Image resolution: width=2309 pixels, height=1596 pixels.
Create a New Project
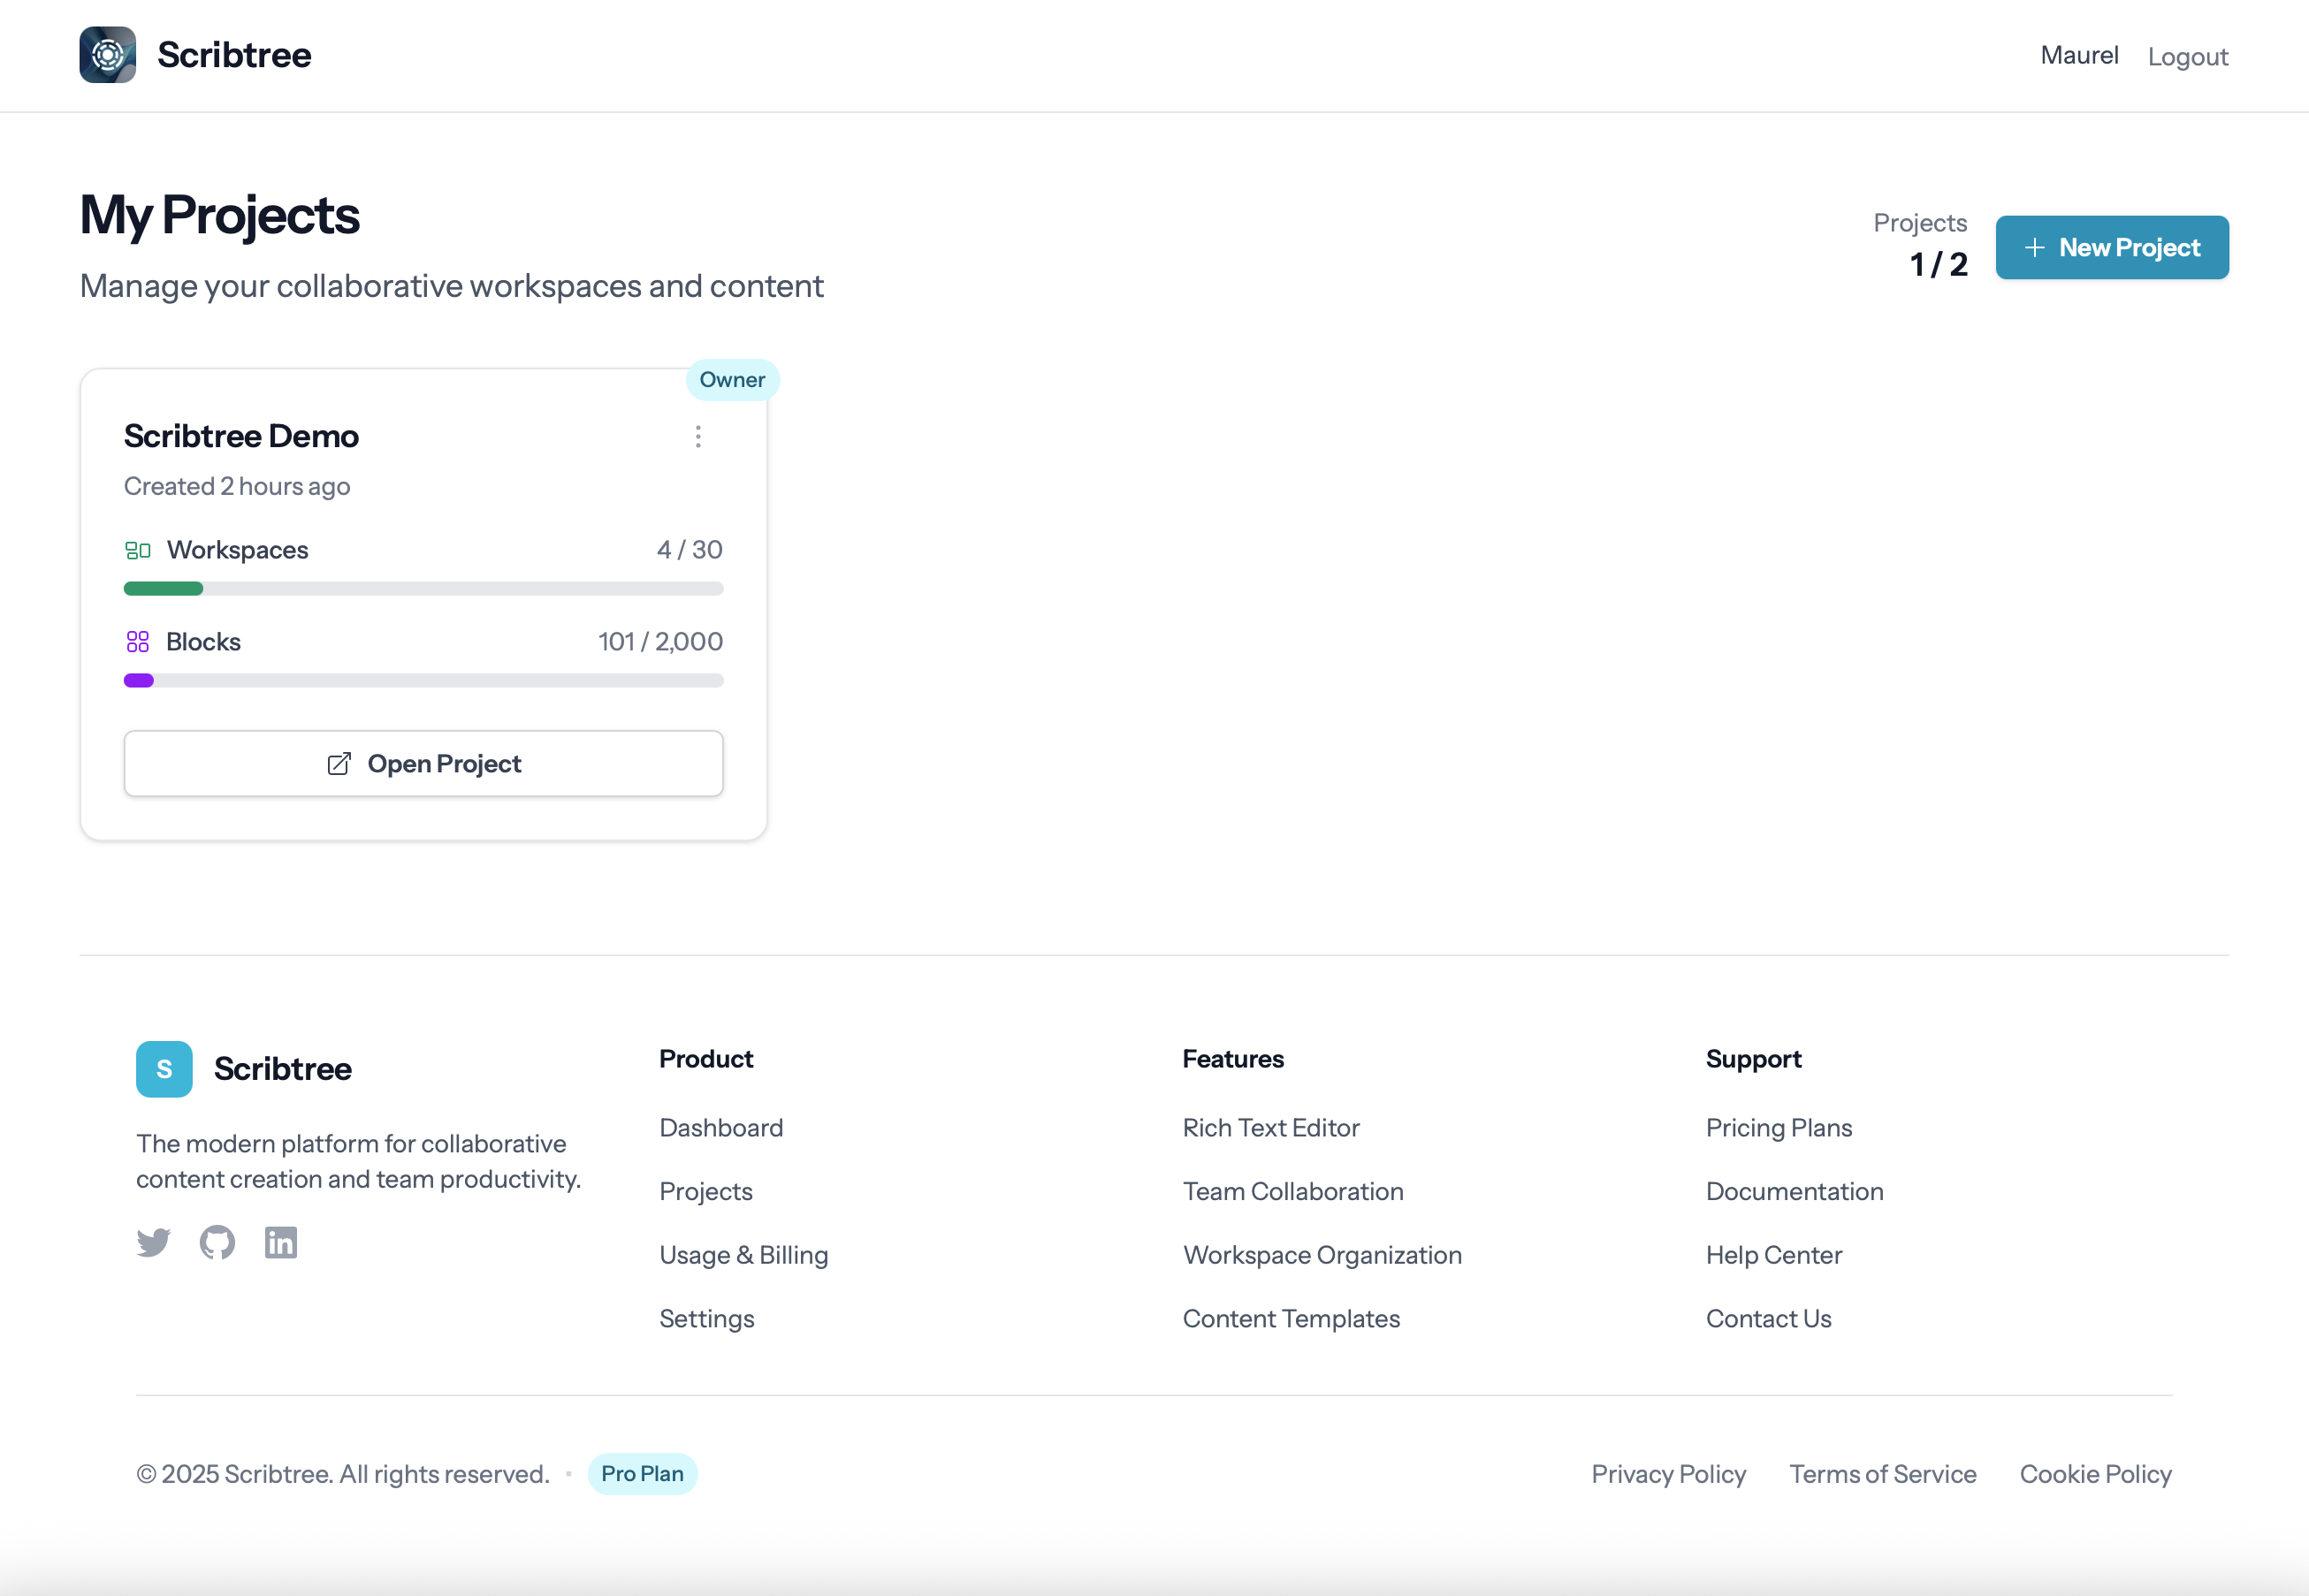[2112, 247]
